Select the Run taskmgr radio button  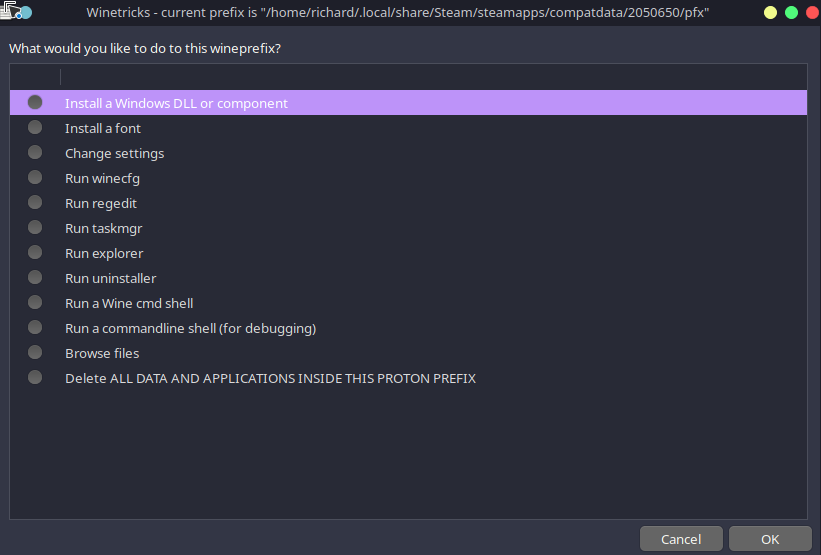(x=35, y=228)
